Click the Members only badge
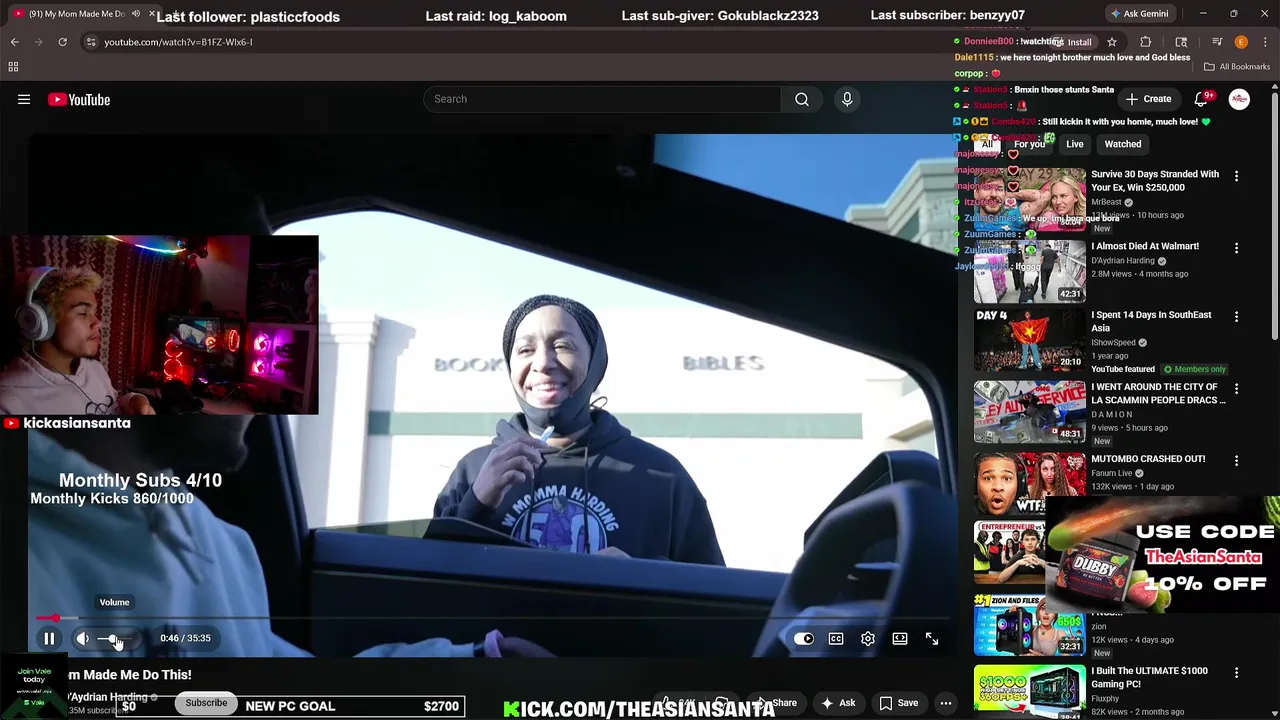The width and height of the screenshot is (1280, 720). 1194,369
